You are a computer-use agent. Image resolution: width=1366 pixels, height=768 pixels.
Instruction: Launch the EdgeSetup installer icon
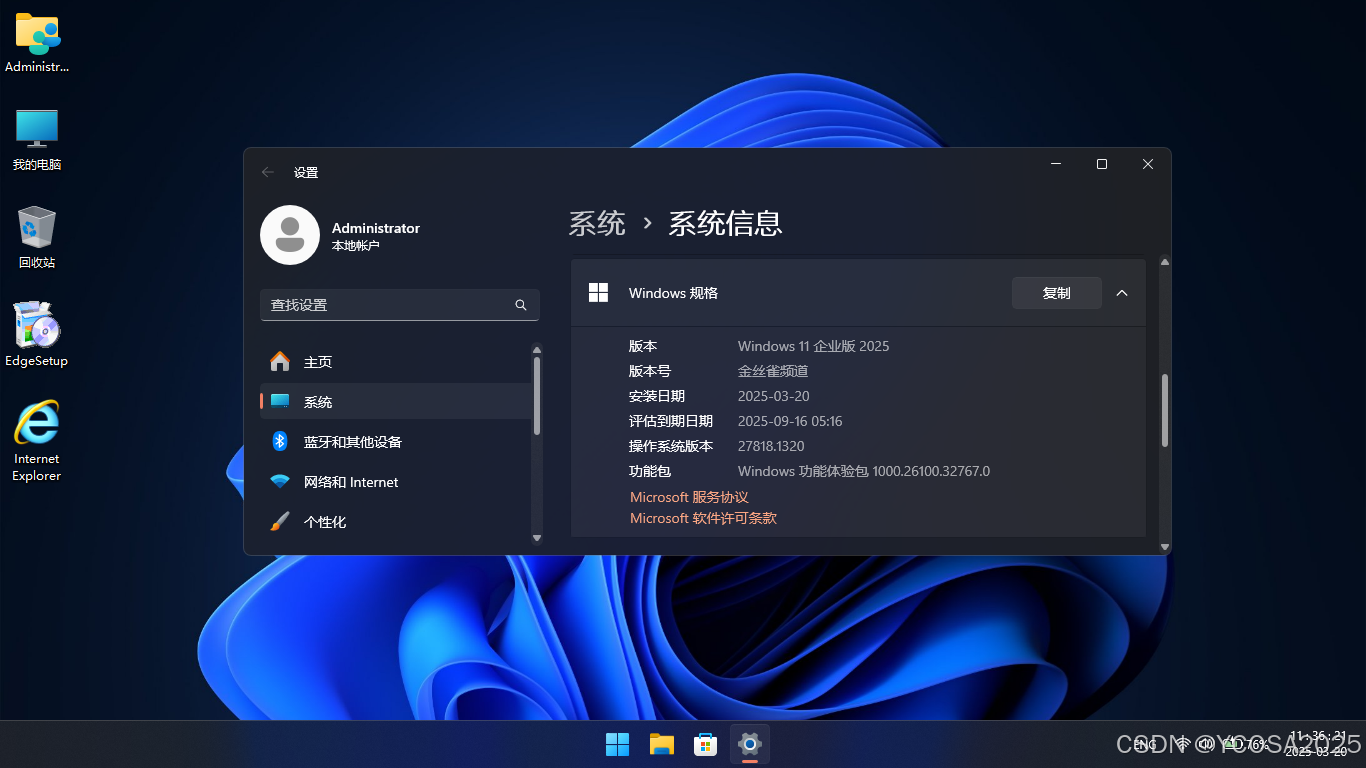click(37, 335)
